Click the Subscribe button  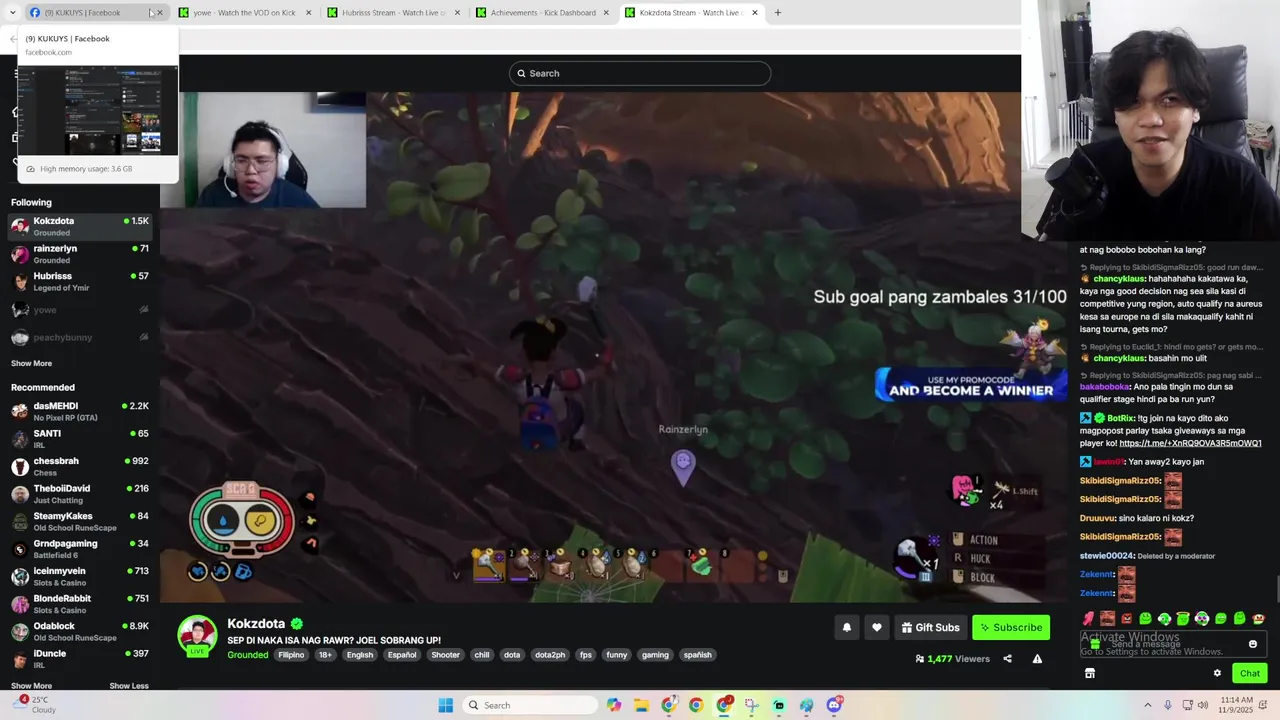pos(1011,627)
